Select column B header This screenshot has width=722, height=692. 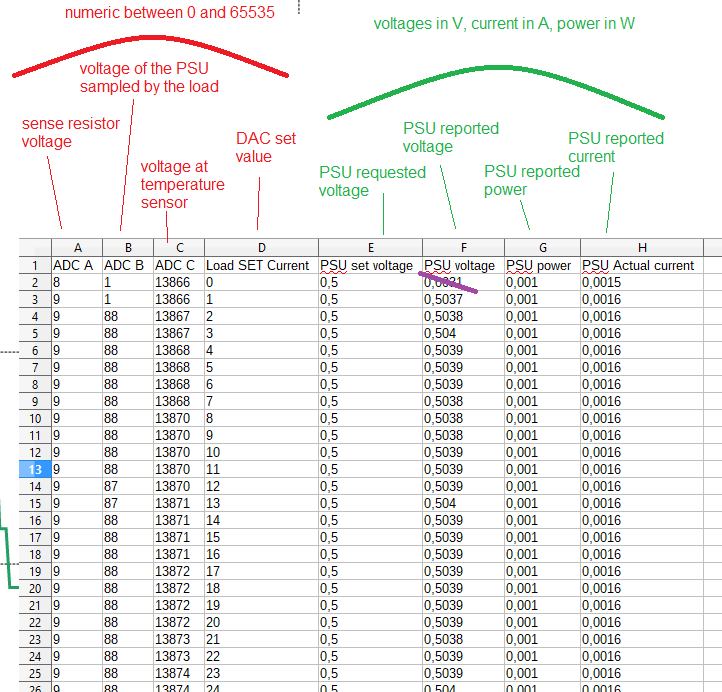tap(127, 248)
